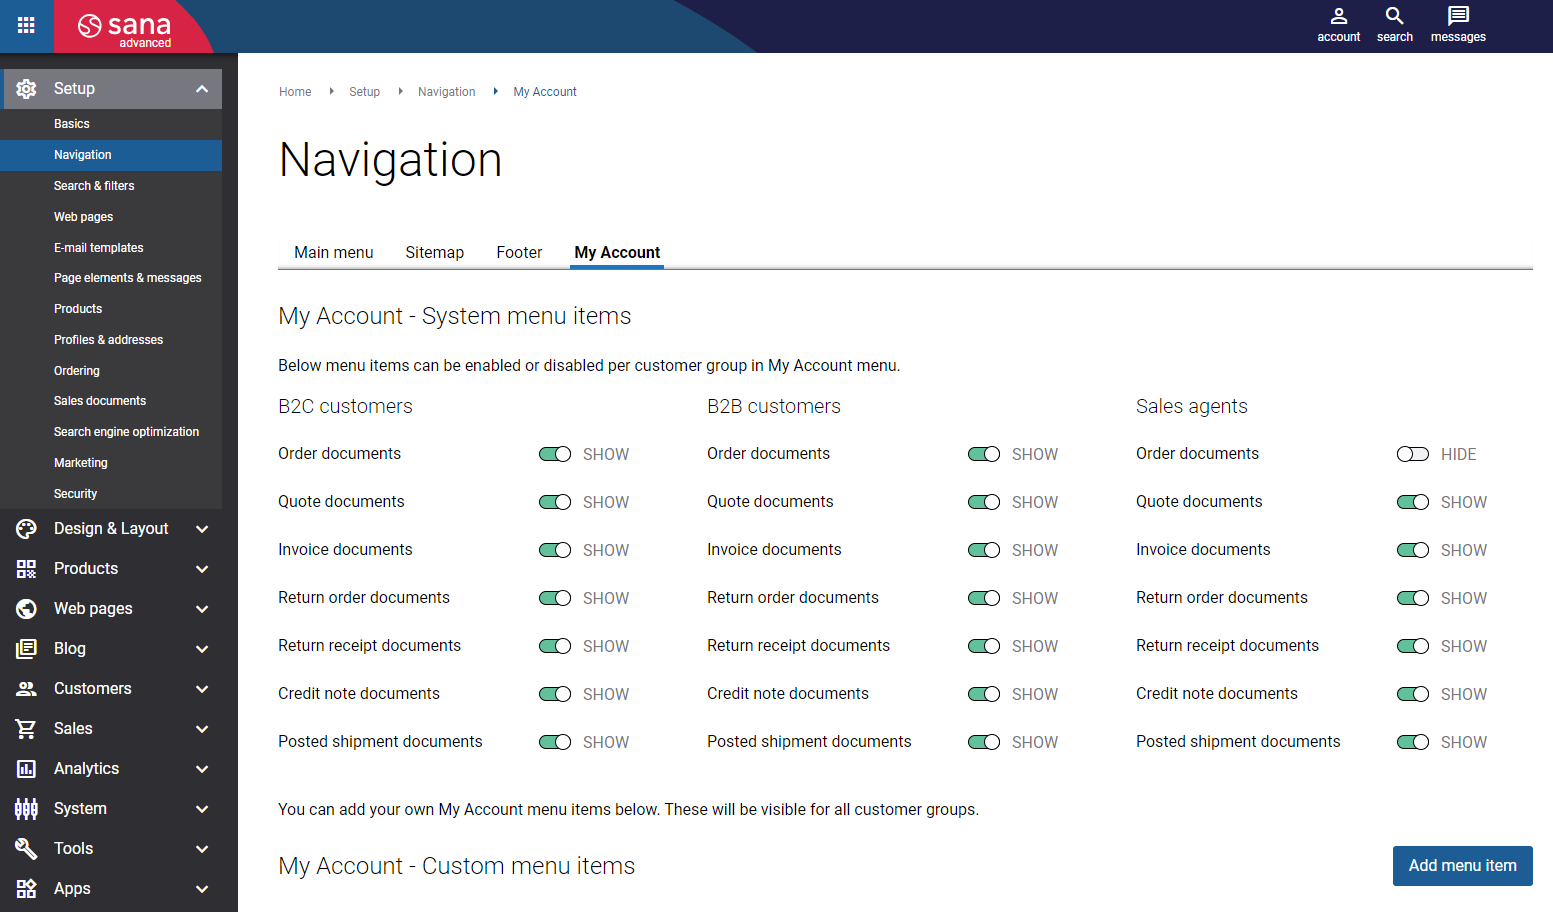Viewport: 1553px width, 912px height.
Task: Switch to the Main menu tab
Action: (334, 253)
